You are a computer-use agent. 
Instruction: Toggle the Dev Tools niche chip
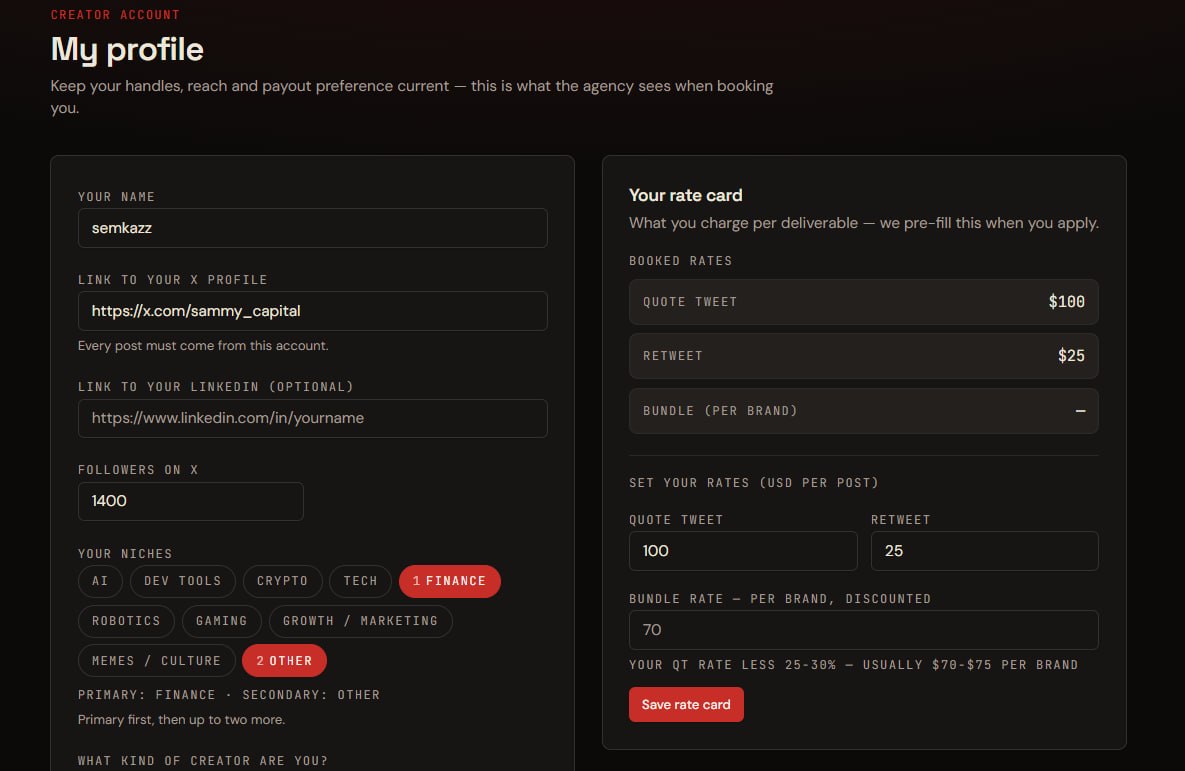pos(182,581)
